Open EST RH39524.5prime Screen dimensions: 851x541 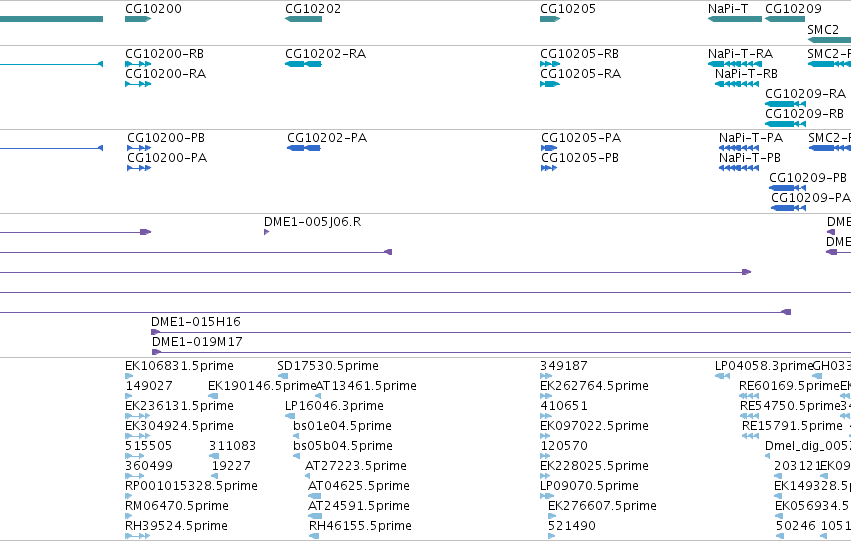176,526
